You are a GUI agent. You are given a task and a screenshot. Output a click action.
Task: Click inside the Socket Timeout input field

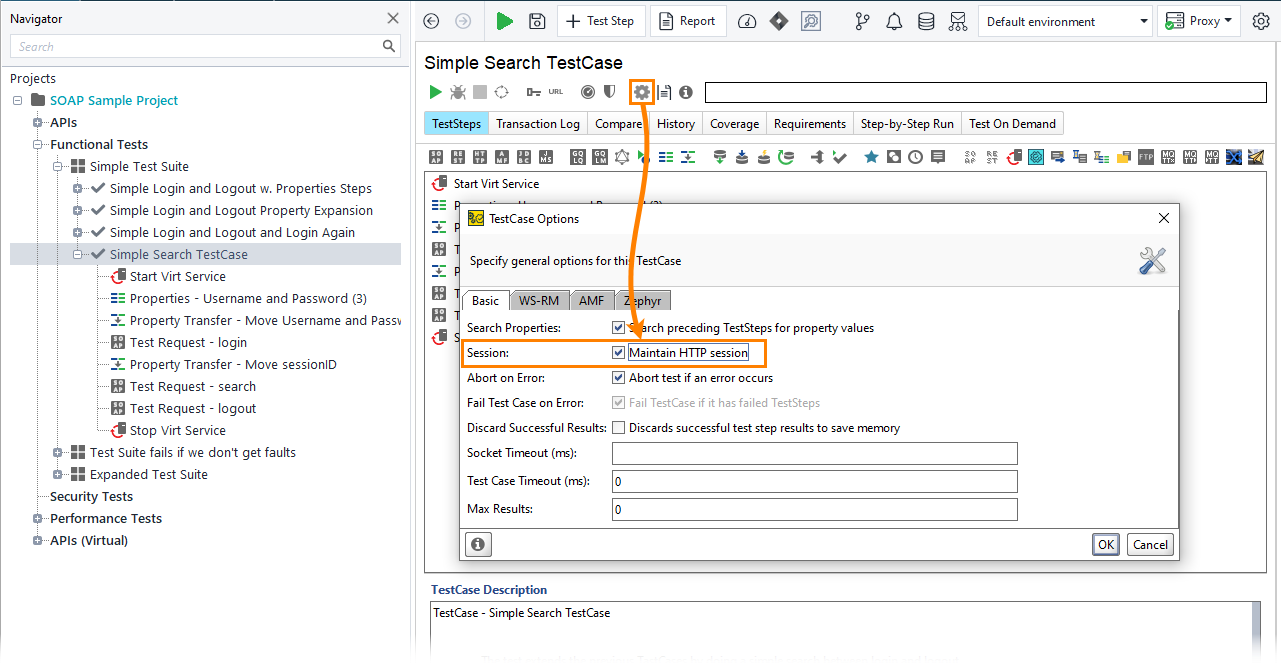coord(813,451)
